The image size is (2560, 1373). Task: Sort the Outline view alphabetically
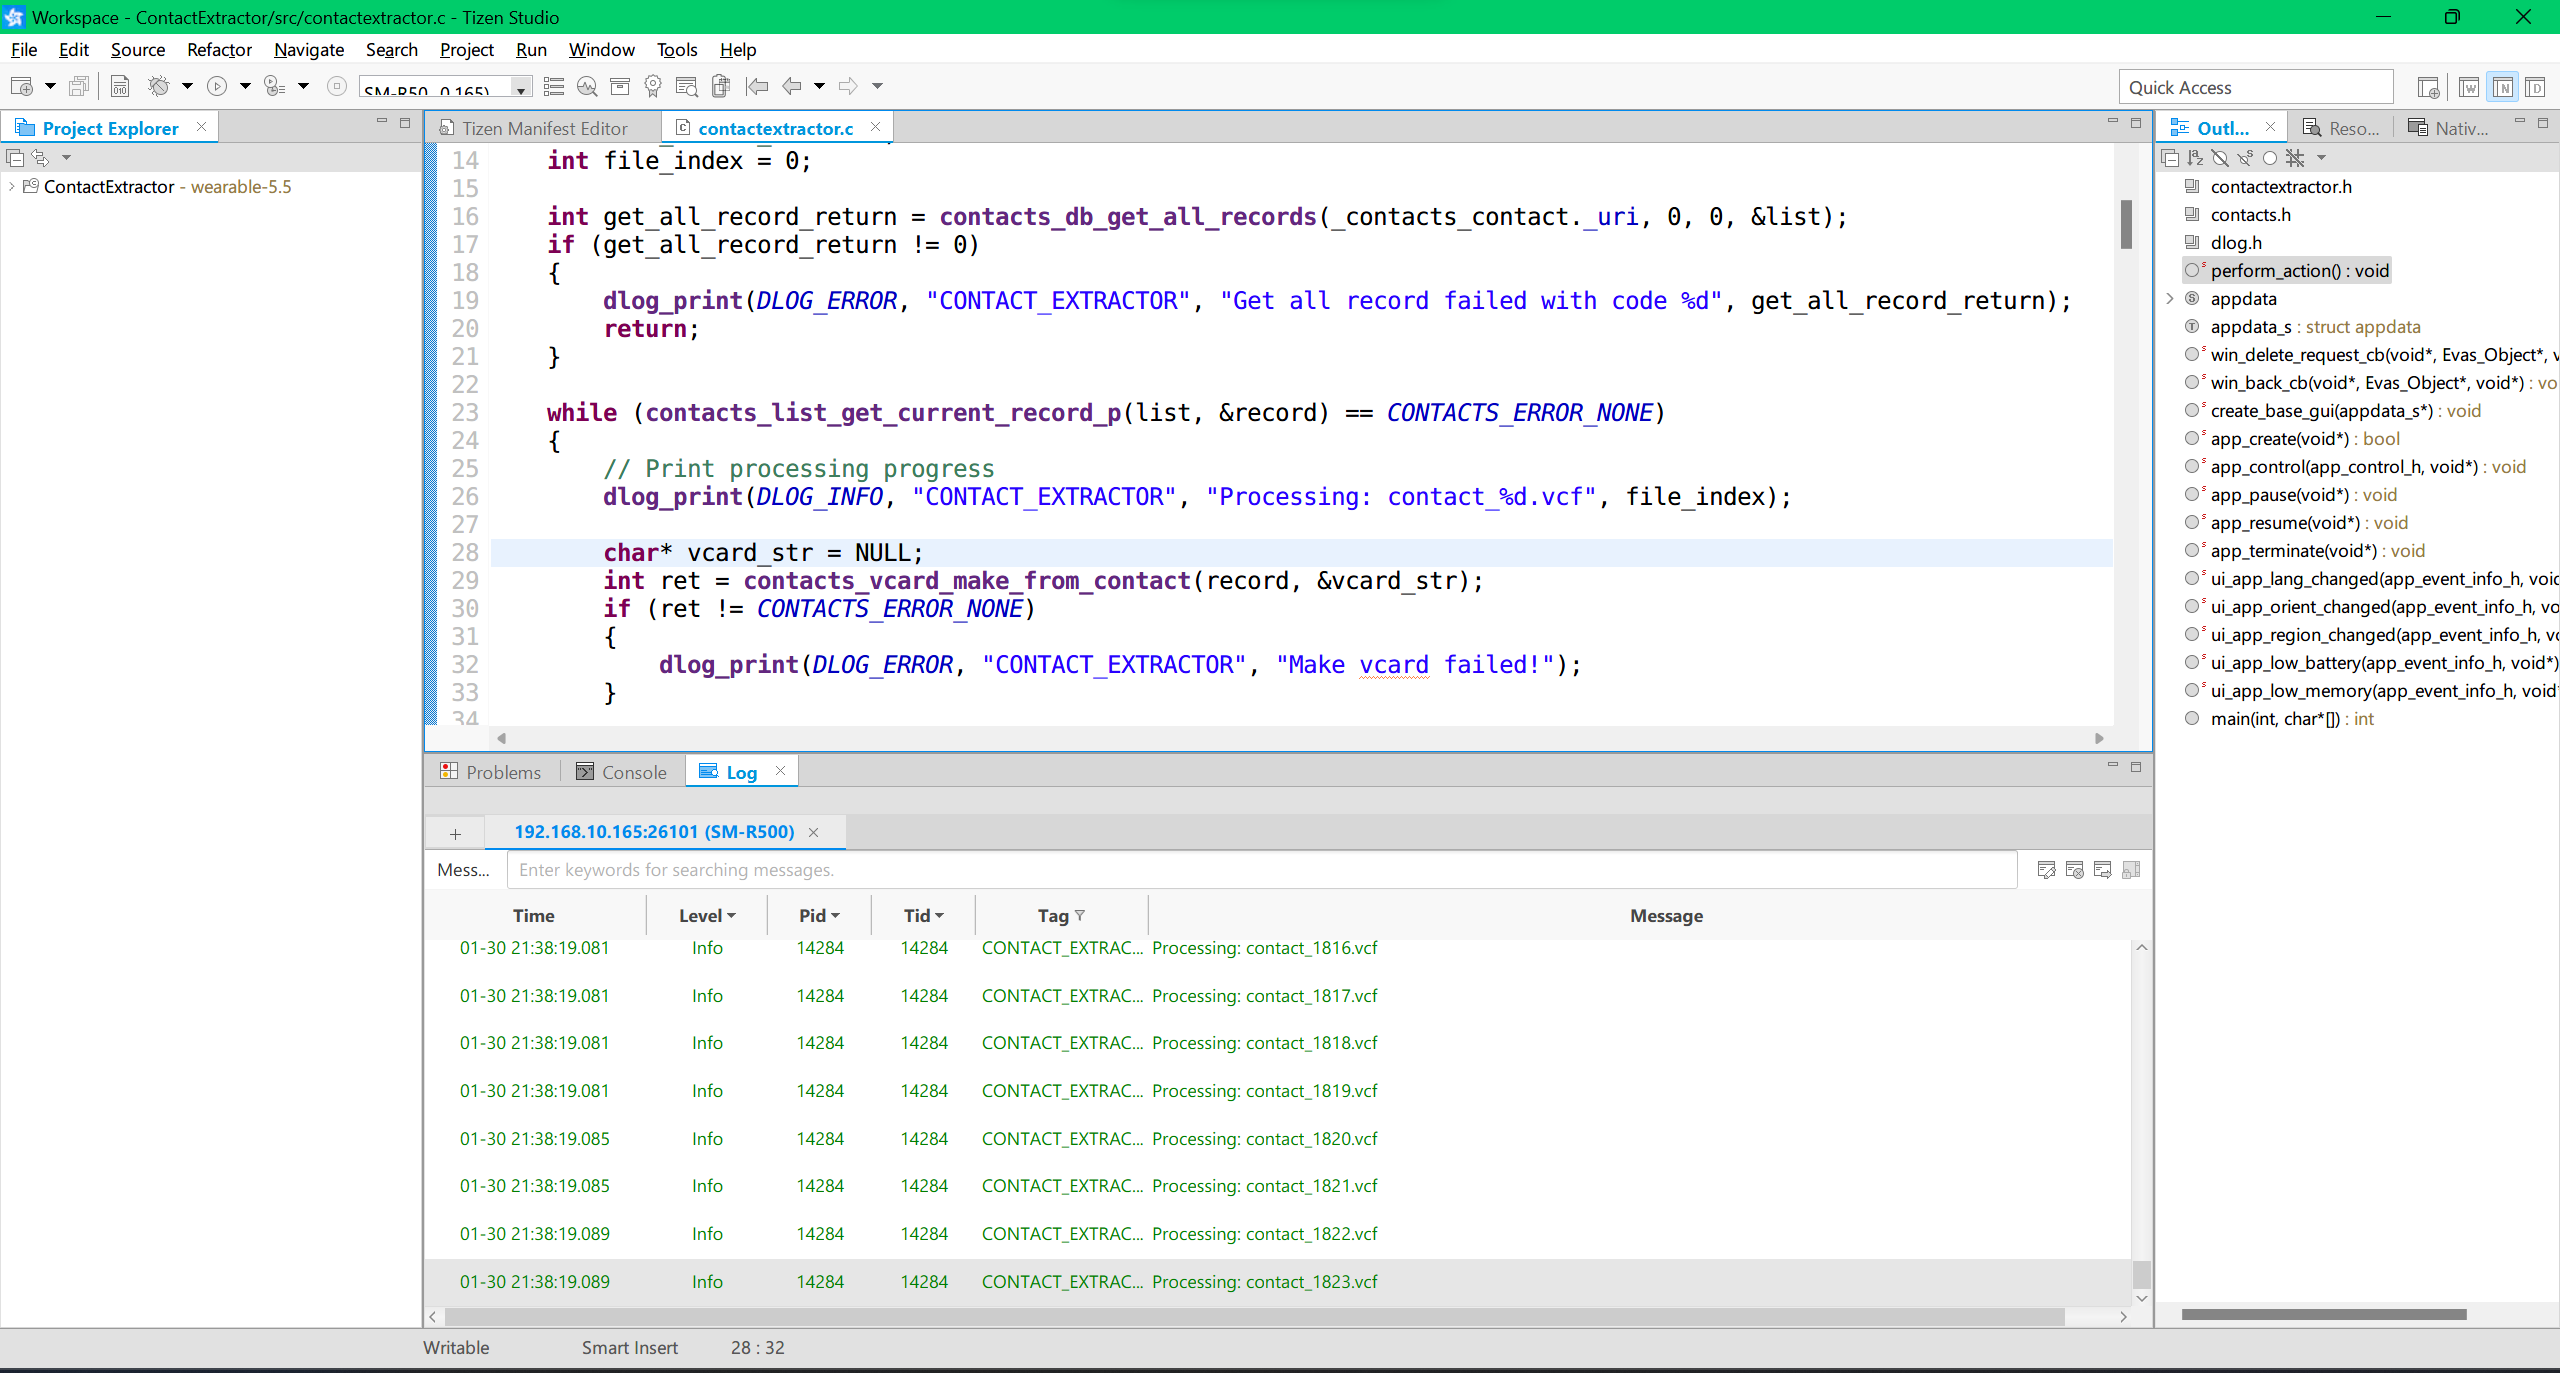coord(2195,158)
